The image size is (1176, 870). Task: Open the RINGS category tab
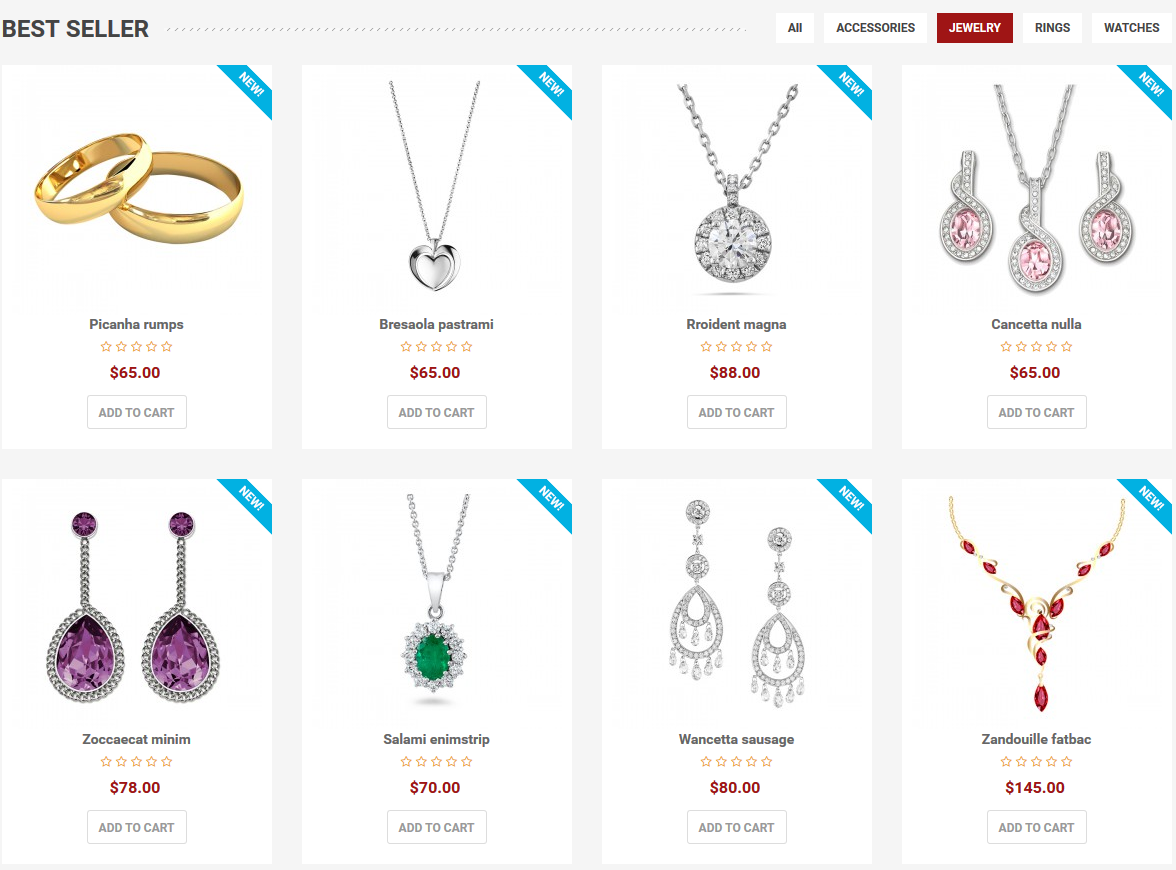1052,28
